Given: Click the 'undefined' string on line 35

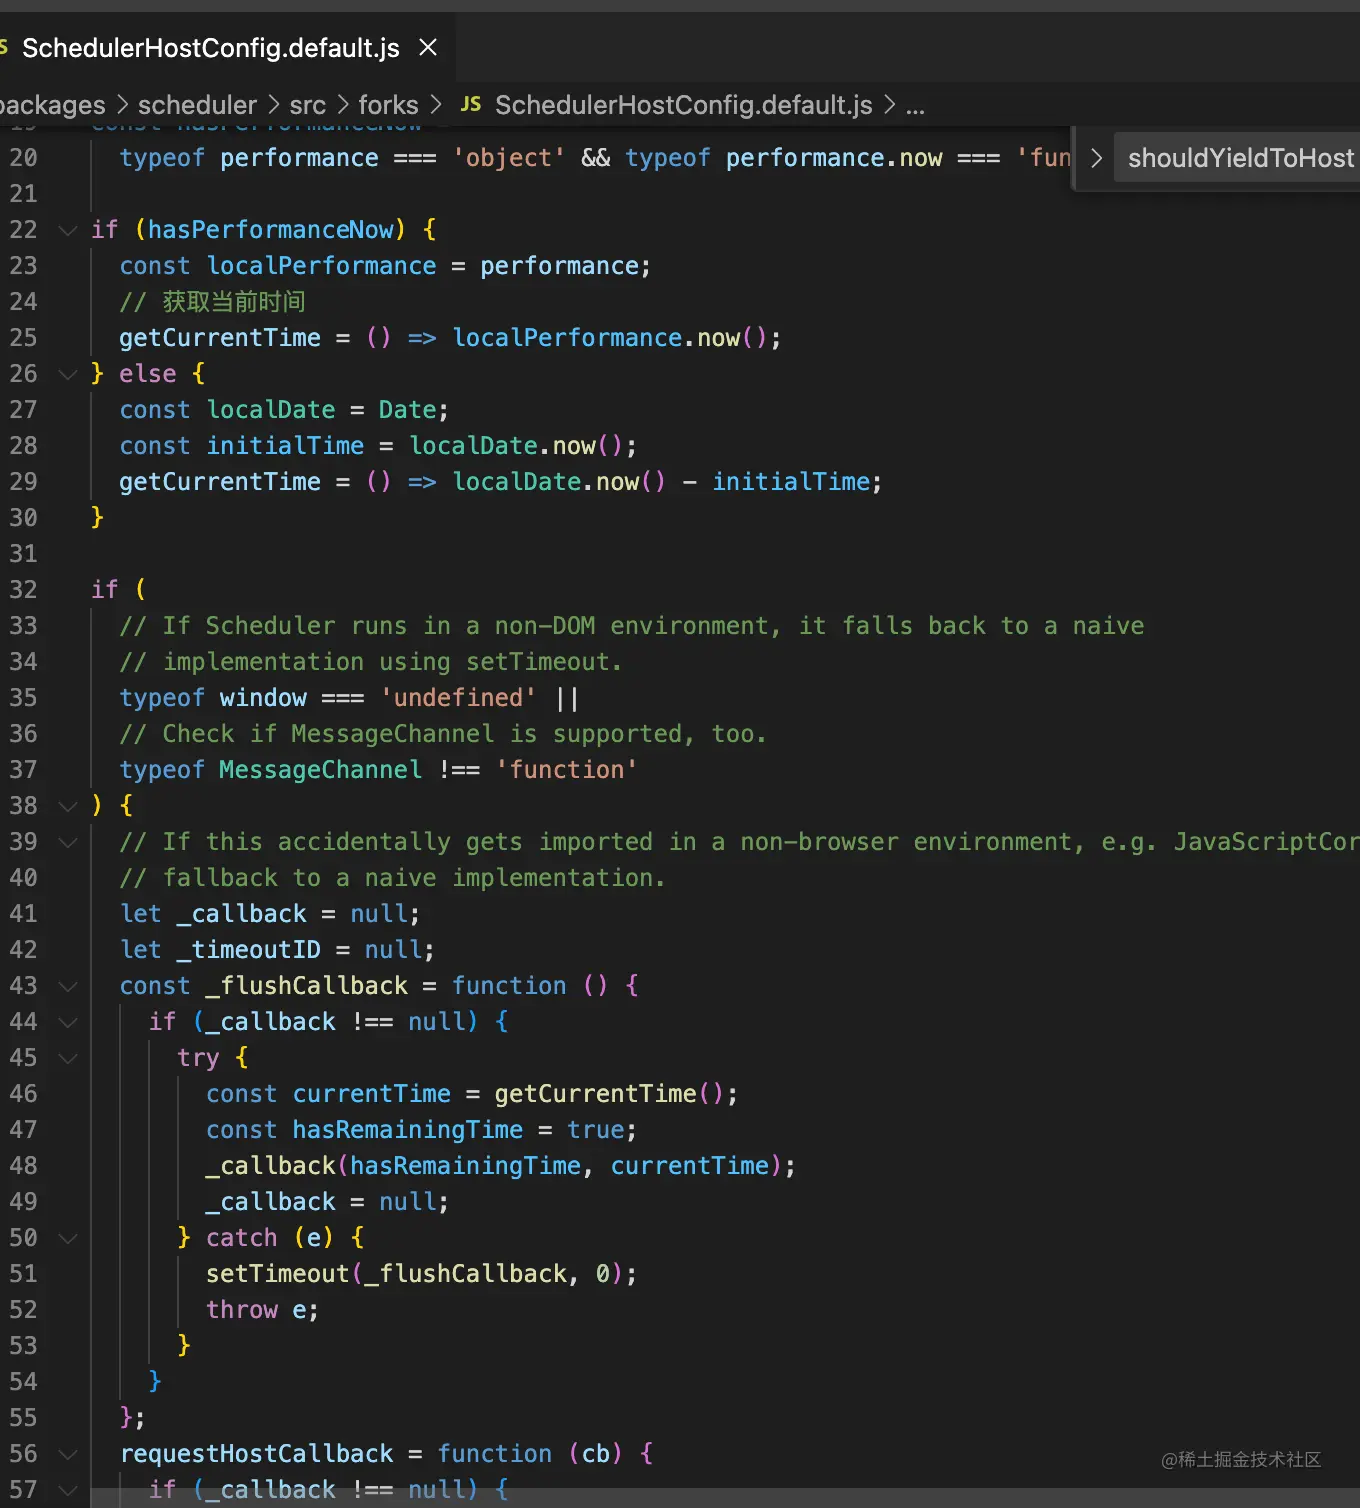Looking at the screenshot, I should tap(458, 698).
